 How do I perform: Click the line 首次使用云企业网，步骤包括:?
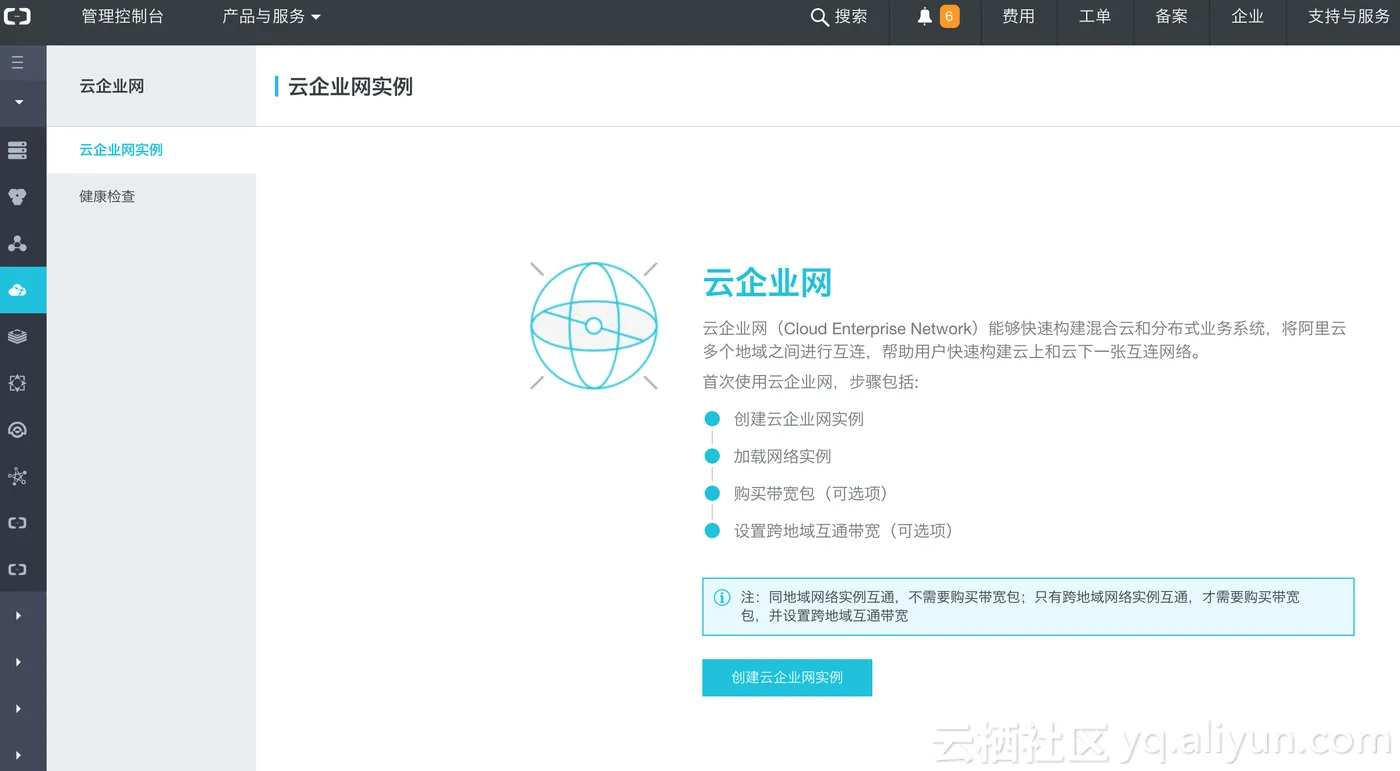coord(810,382)
